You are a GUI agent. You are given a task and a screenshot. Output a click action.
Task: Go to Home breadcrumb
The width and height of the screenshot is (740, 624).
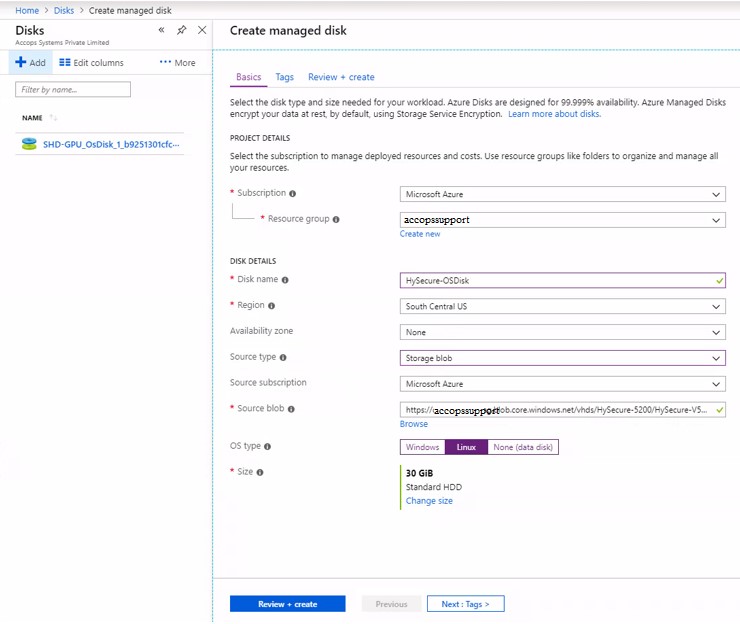tap(27, 10)
